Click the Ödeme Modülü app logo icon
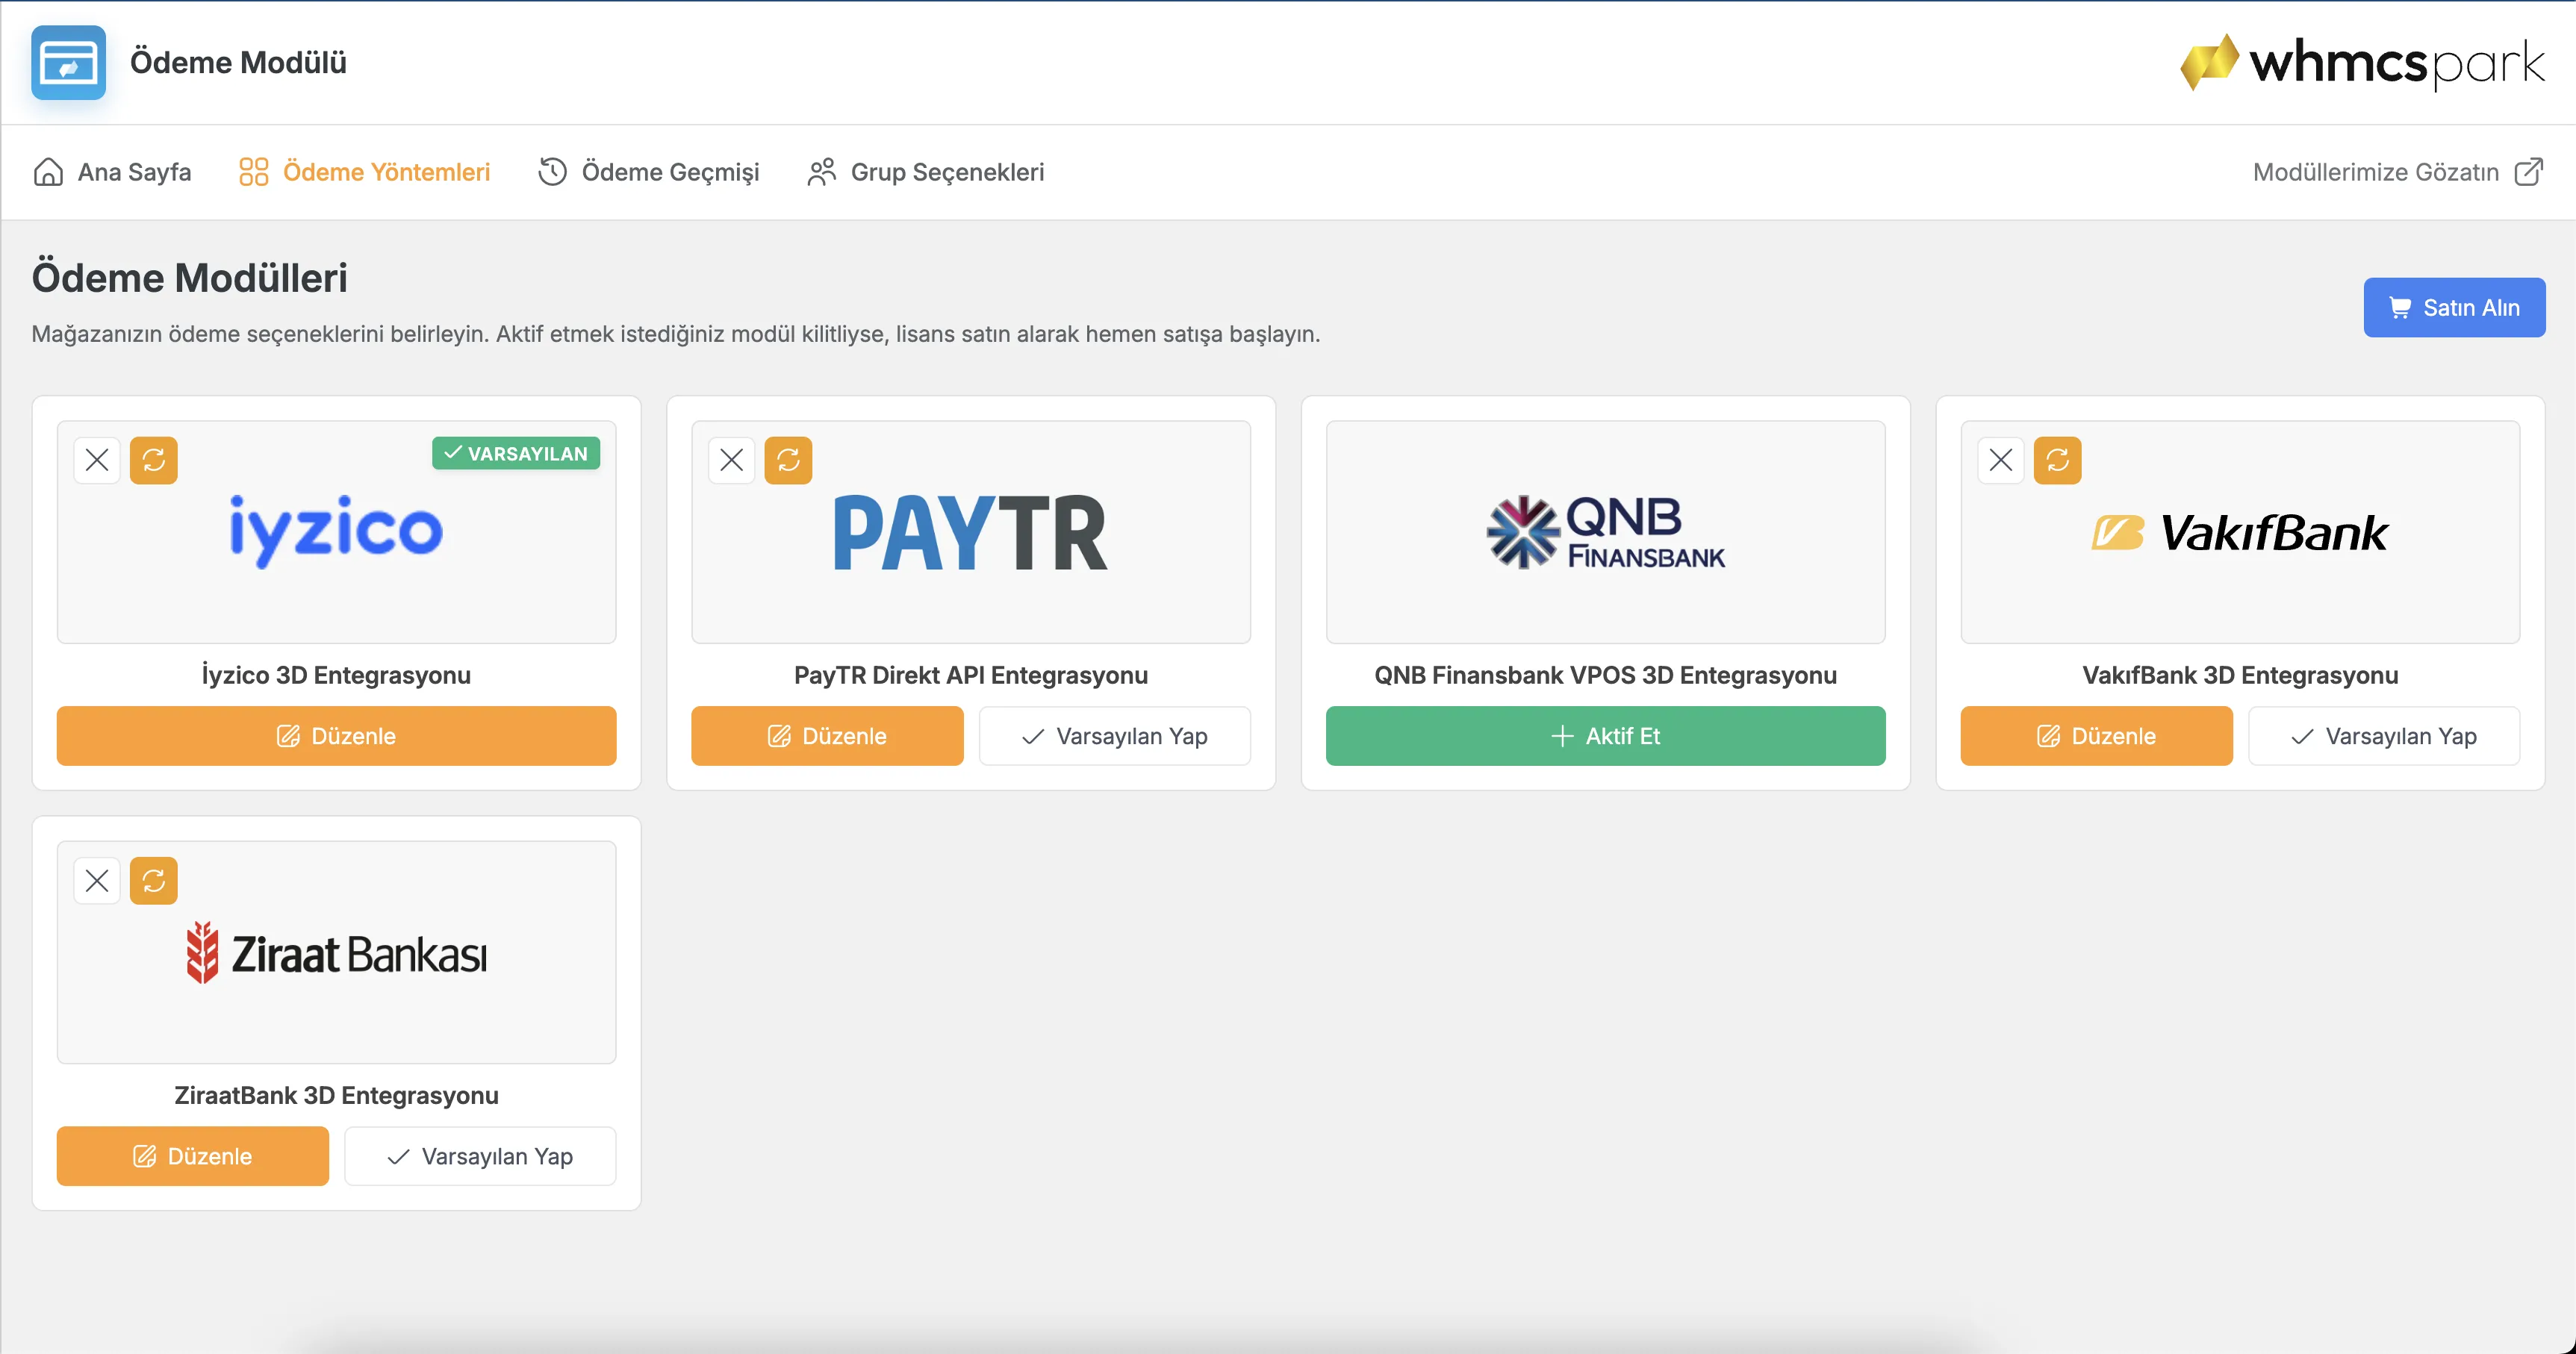2576x1354 pixels. (68, 62)
